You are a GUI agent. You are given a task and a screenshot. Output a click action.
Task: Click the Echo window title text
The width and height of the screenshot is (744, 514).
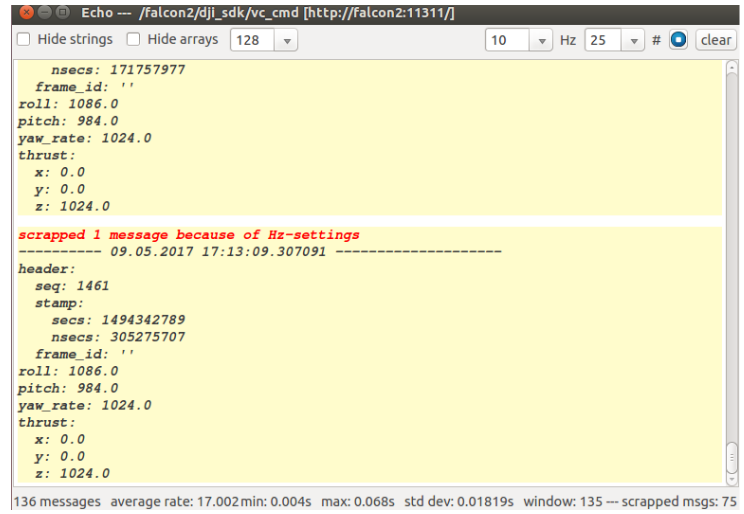point(268,12)
